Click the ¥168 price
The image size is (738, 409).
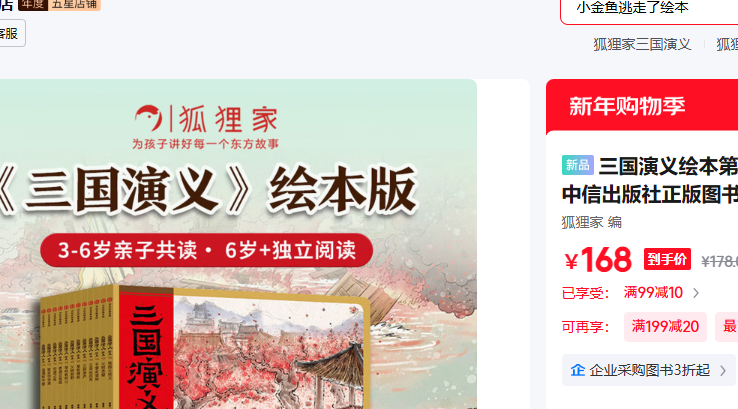(598, 259)
